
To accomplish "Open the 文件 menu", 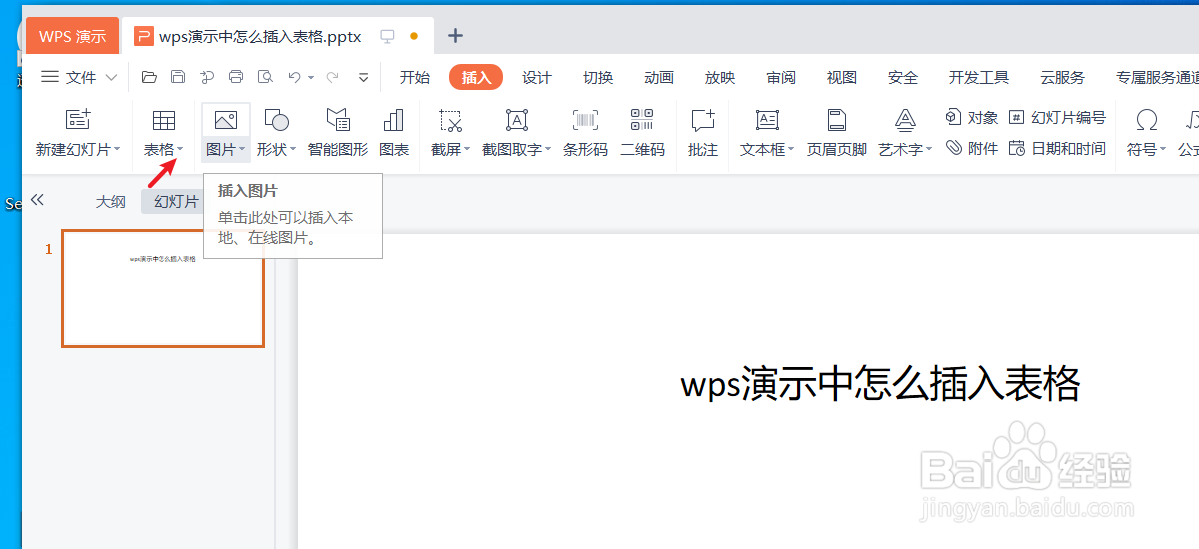I will (x=80, y=77).
